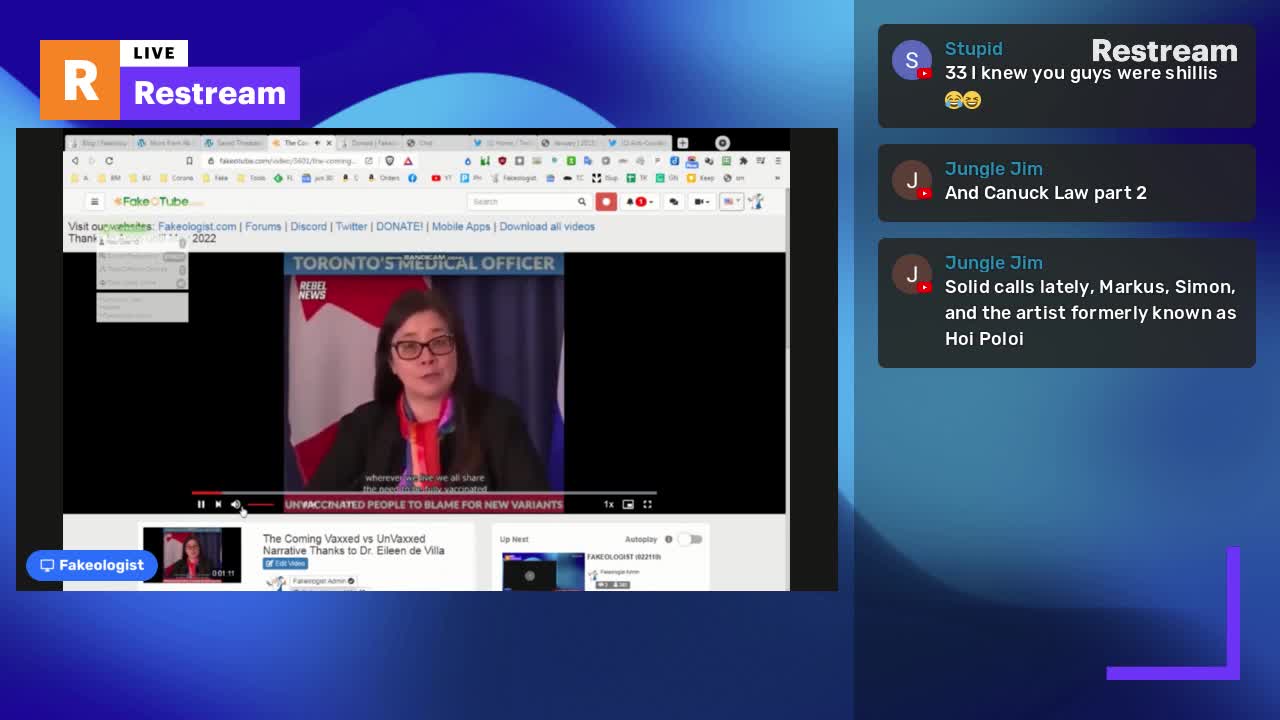
Task: Select Jungle Jim's Solid calls message
Action: [1067, 303]
